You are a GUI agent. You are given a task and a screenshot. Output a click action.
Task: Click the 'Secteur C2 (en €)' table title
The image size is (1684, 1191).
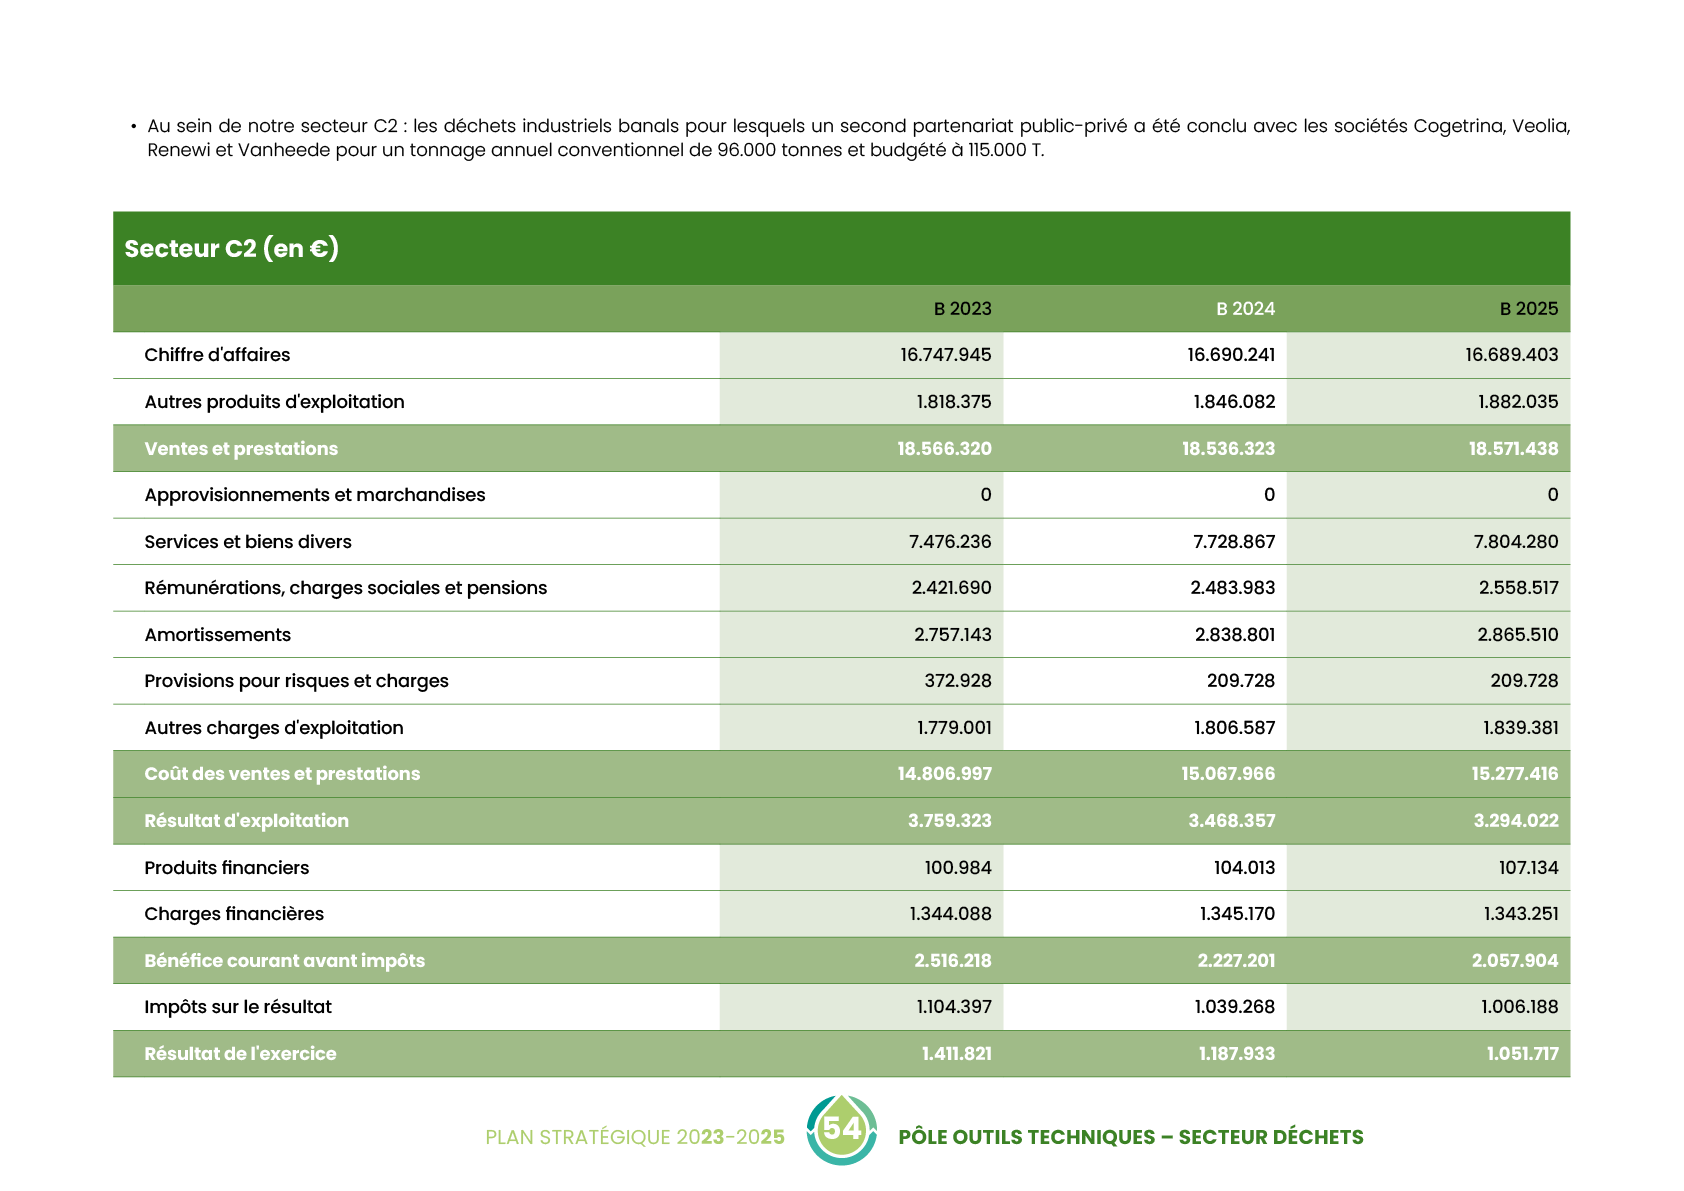click(x=231, y=248)
